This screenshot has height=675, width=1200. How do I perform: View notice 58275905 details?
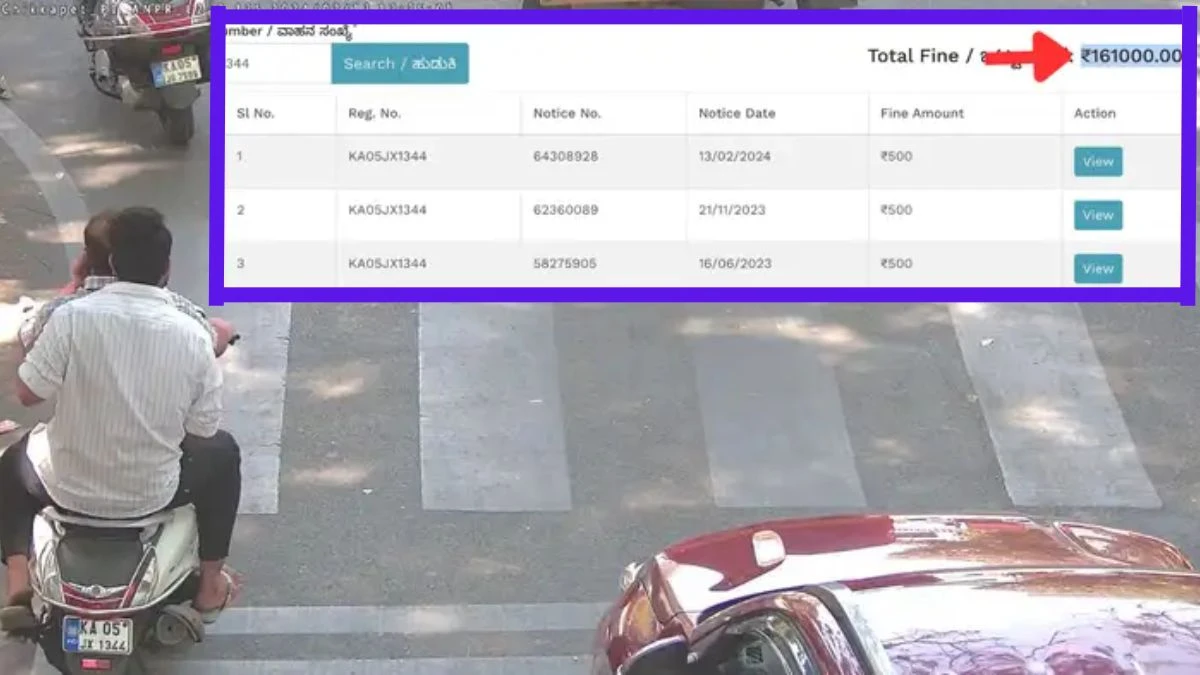point(1098,269)
